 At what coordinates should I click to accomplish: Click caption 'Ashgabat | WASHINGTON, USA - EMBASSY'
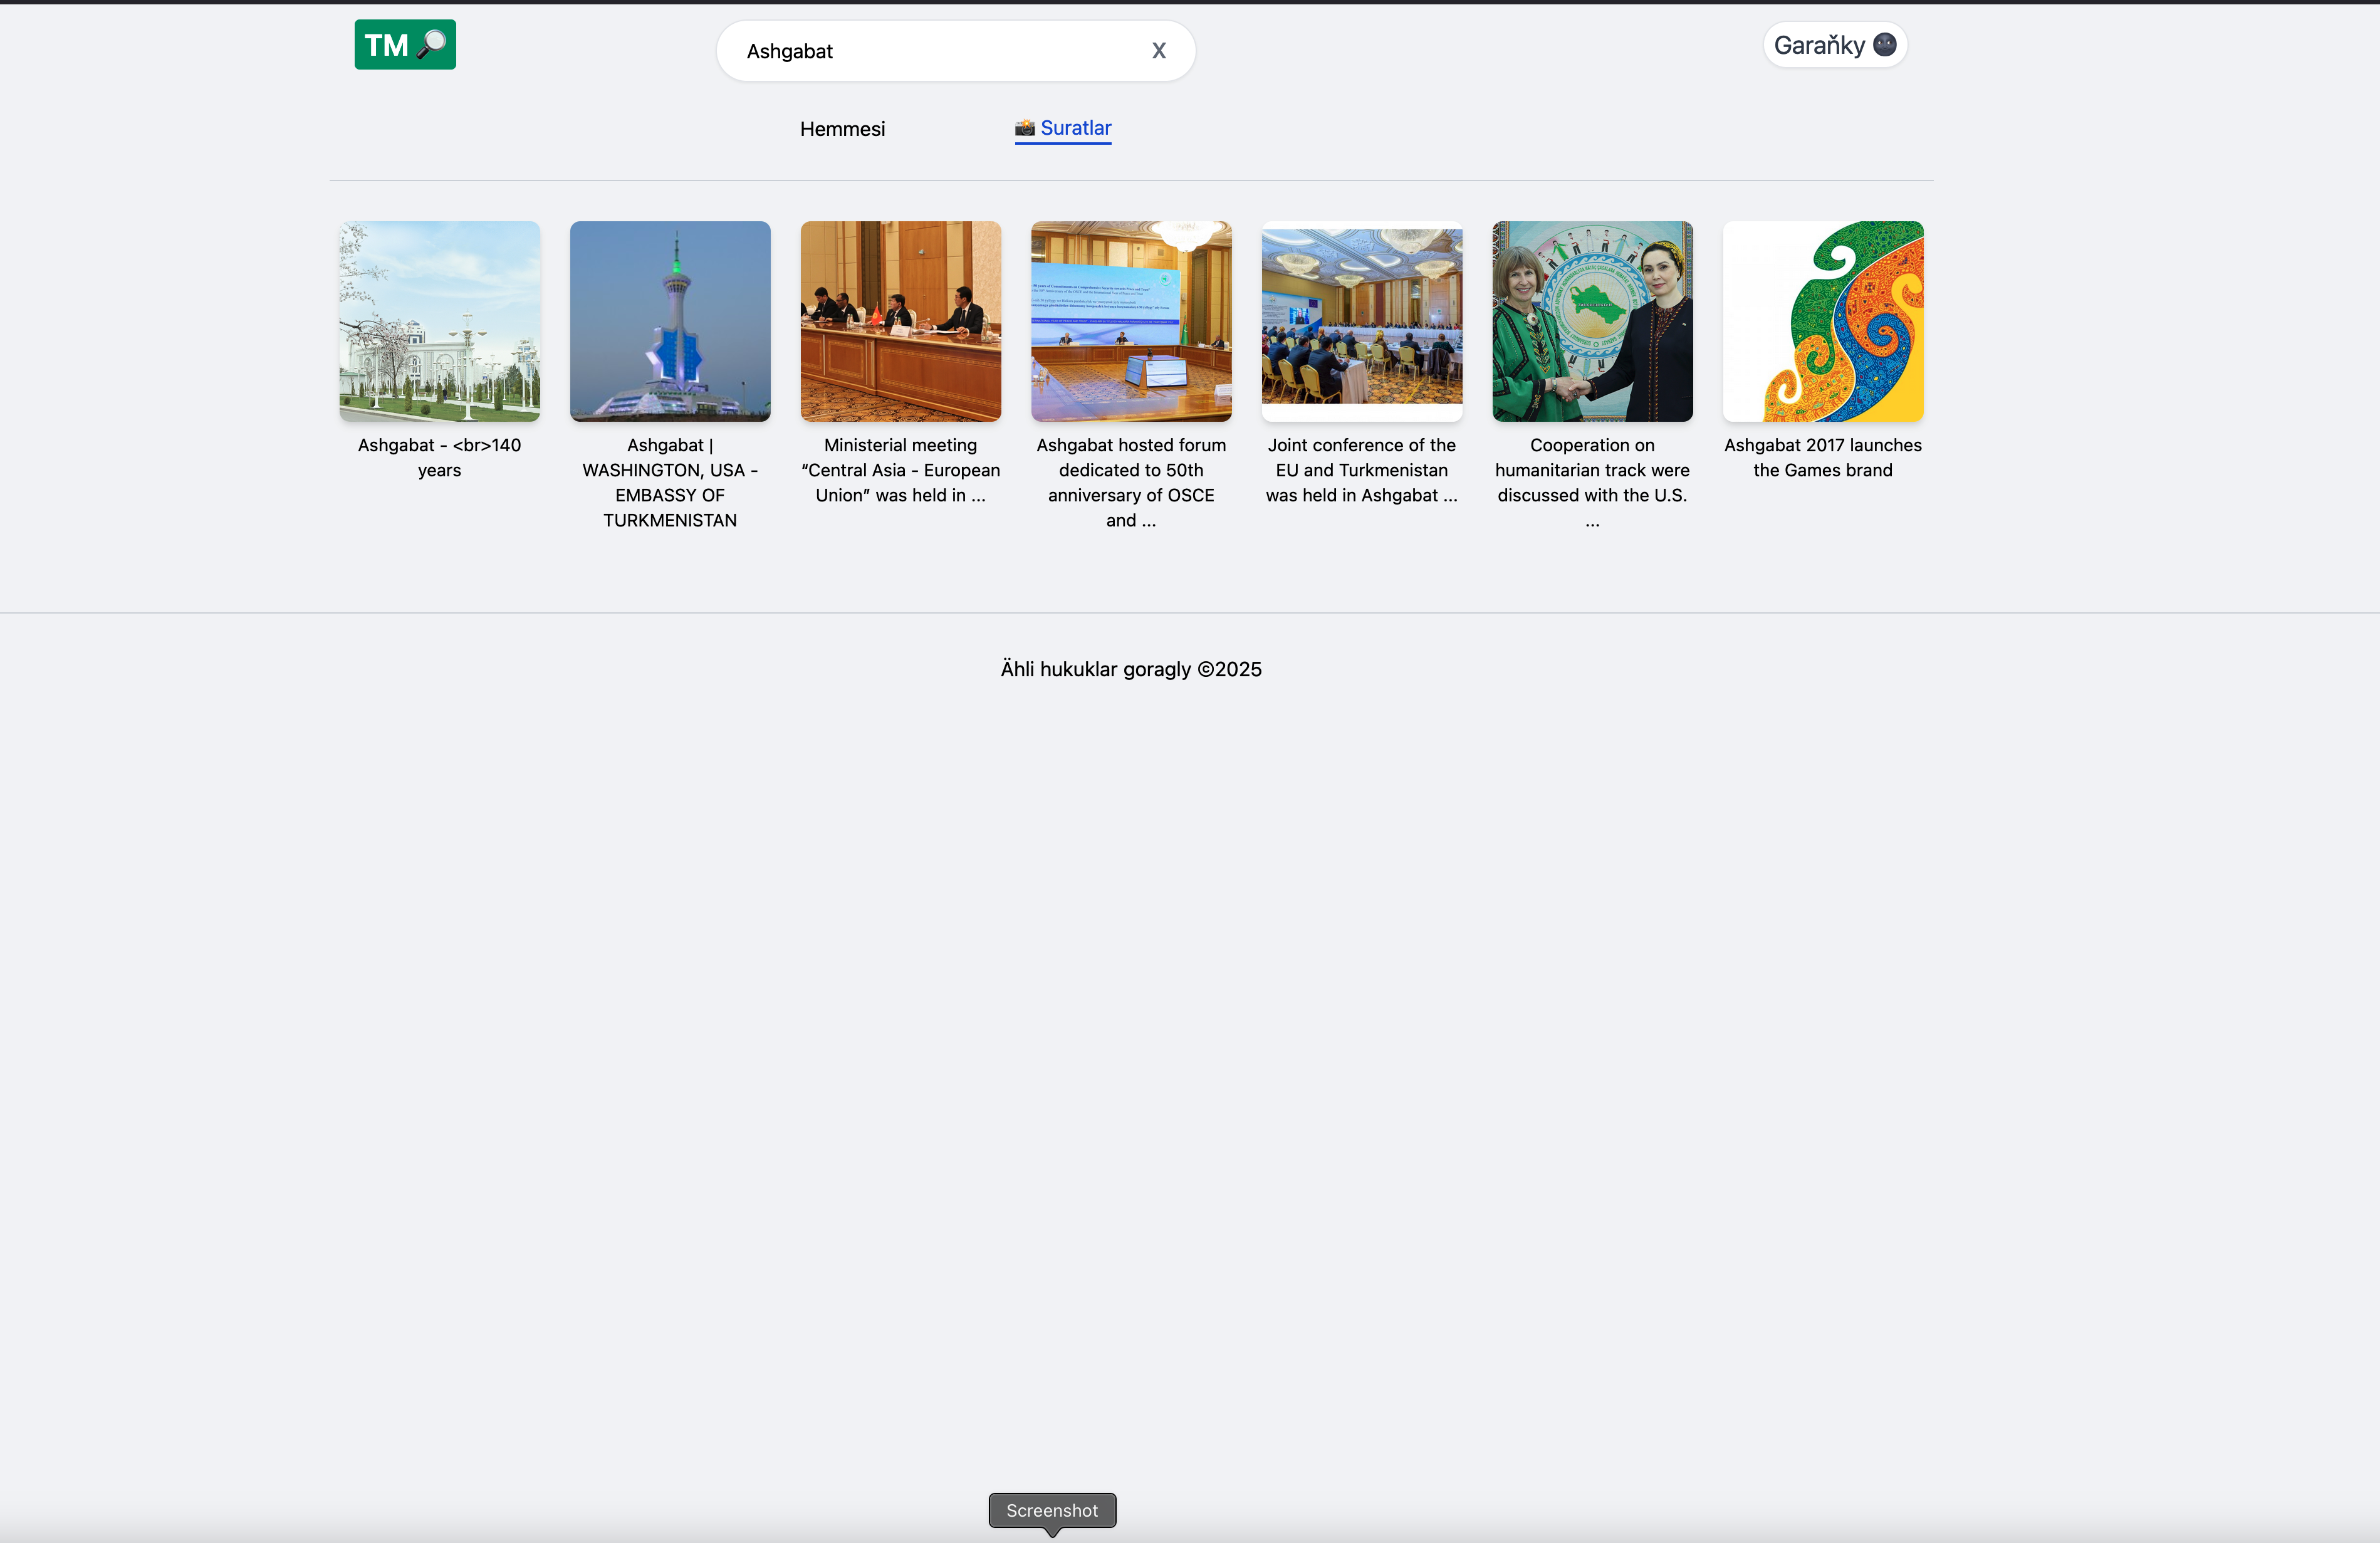pyautogui.click(x=670, y=483)
